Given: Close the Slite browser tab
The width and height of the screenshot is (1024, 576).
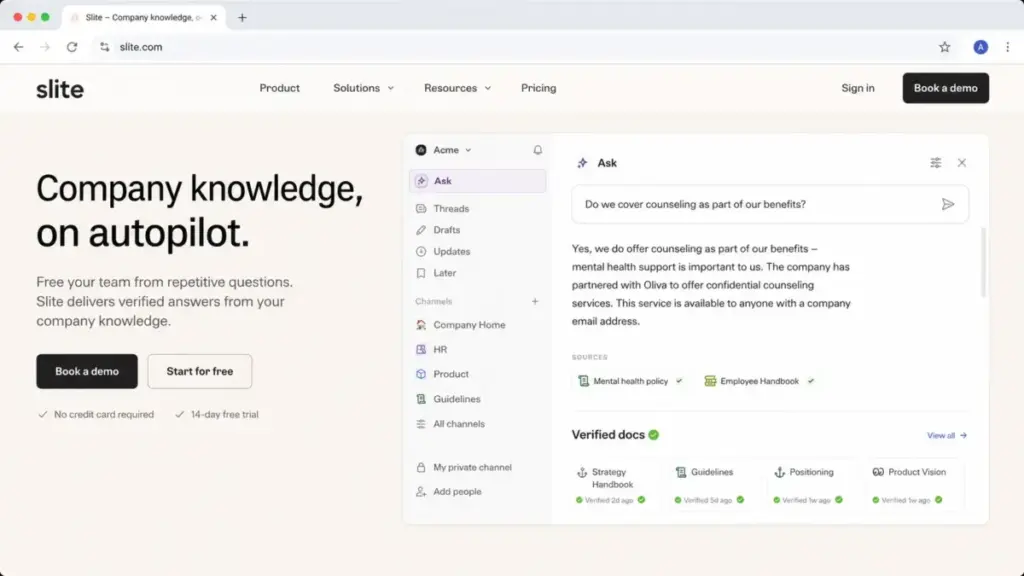Looking at the screenshot, I should pos(214,18).
